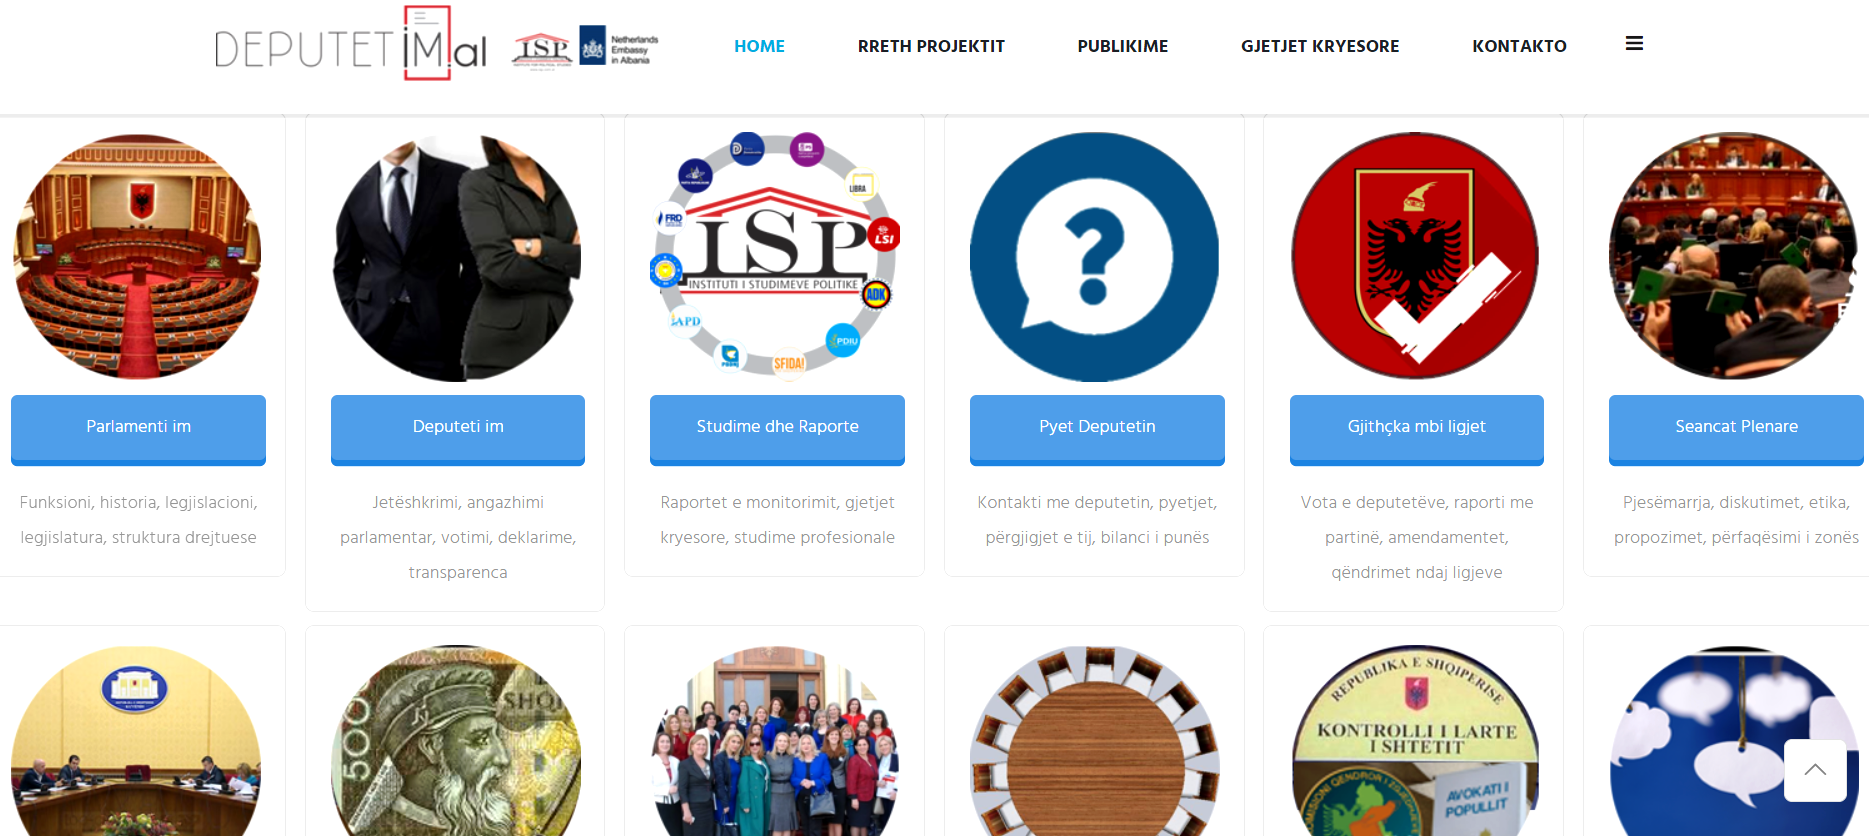Open Gjithçka mbi ligjet button
This screenshot has height=836, width=1869.
coord(1416,429)
